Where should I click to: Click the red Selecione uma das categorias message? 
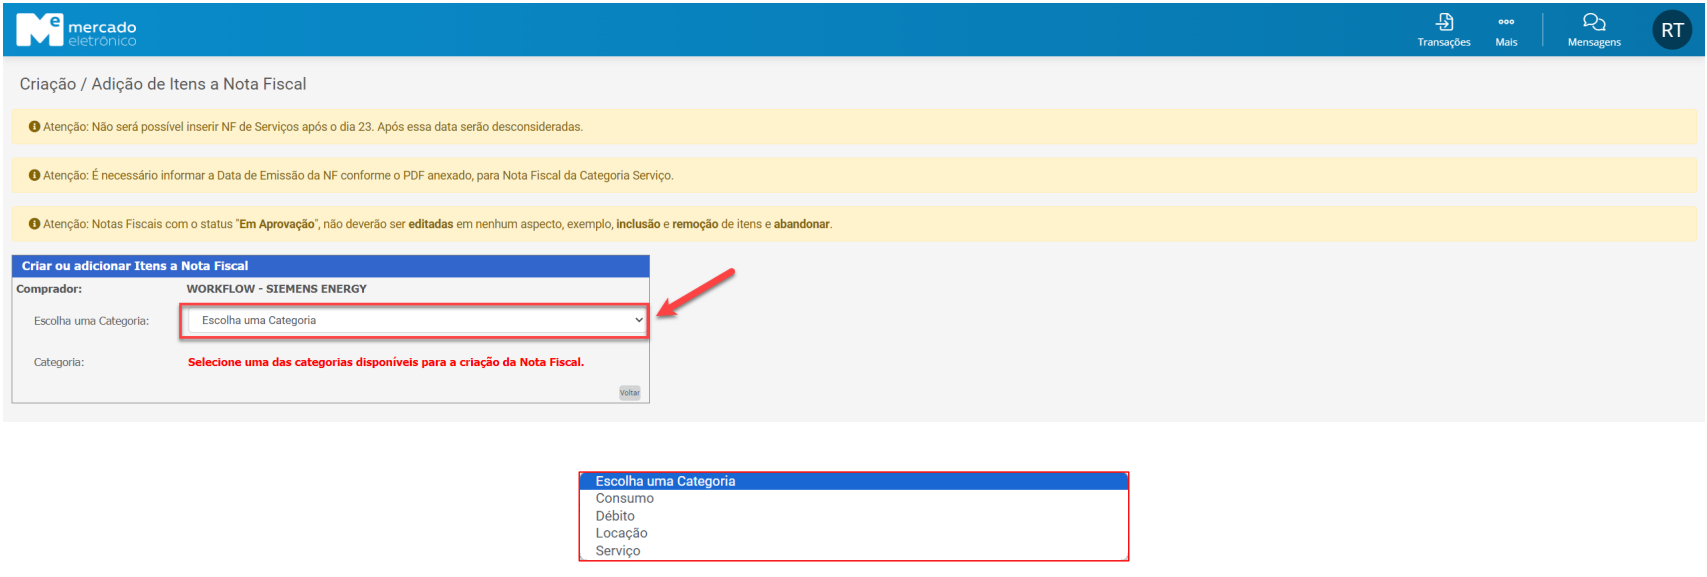(x=385, y=362)
